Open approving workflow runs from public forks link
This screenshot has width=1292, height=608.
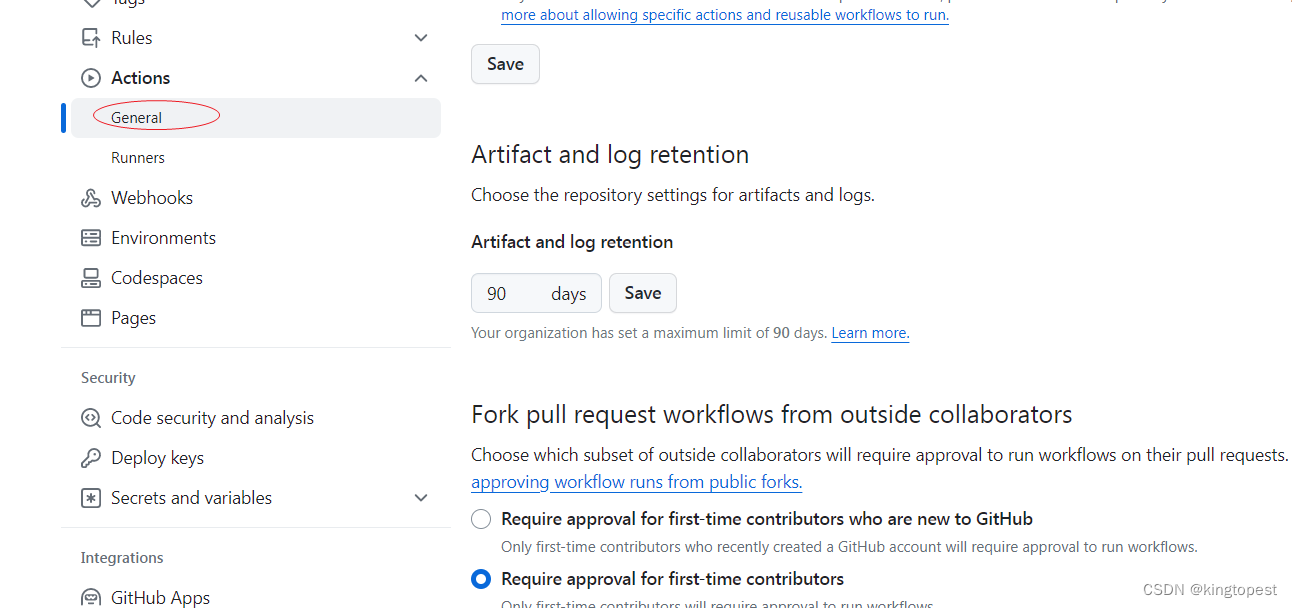point(636,482)
